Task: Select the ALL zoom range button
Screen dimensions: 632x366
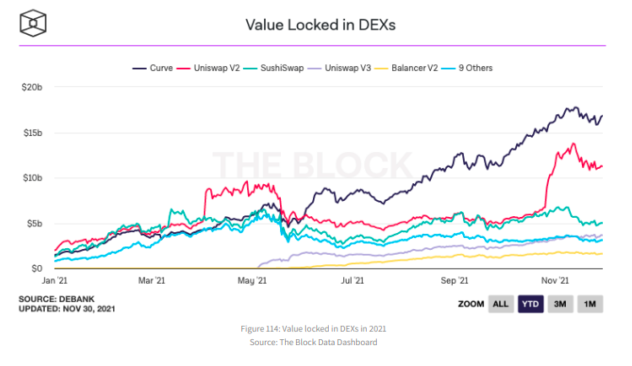Action: [x=501, y=304]
